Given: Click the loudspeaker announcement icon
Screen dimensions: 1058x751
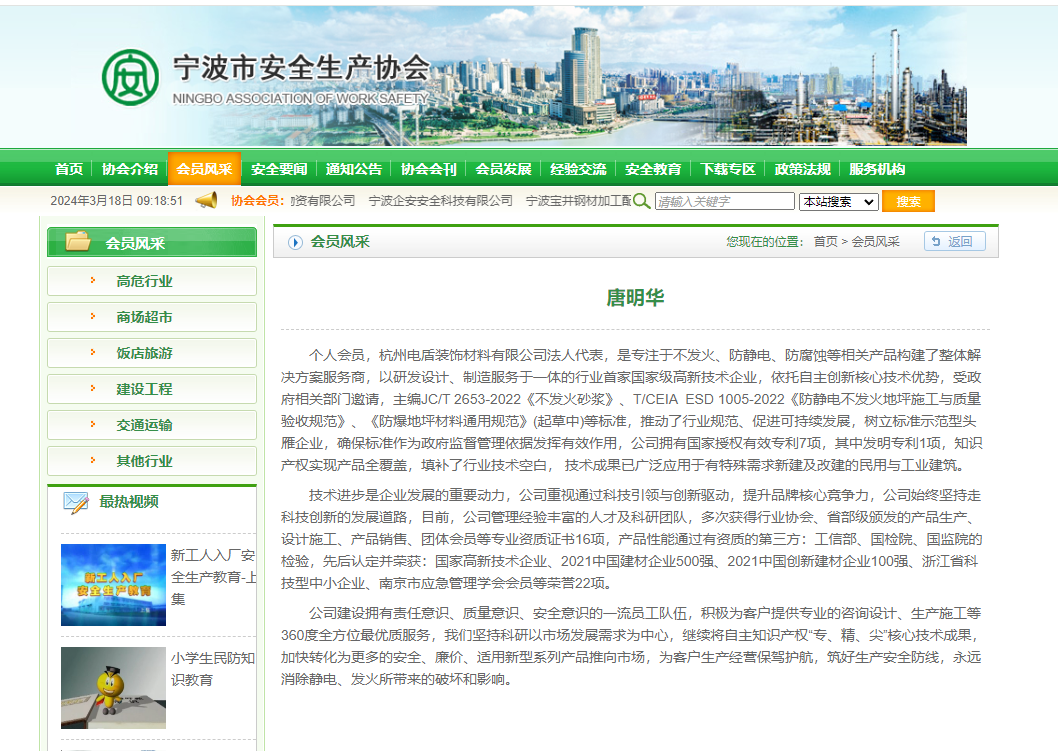Looking at the screenshot, I should pyautogui.click(x=206, y=200).
